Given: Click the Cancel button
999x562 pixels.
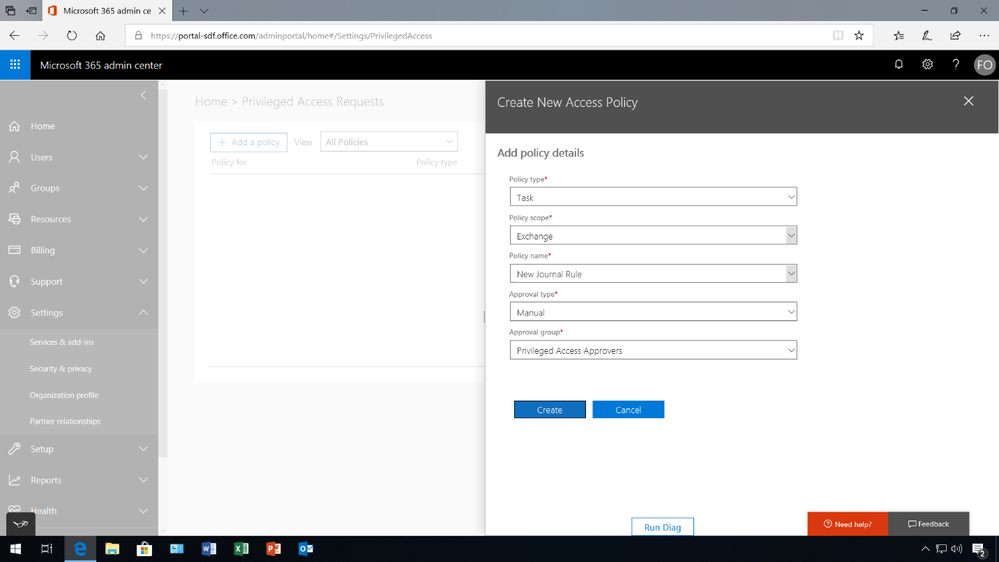Looking at the screenshot, I should 628,410.
